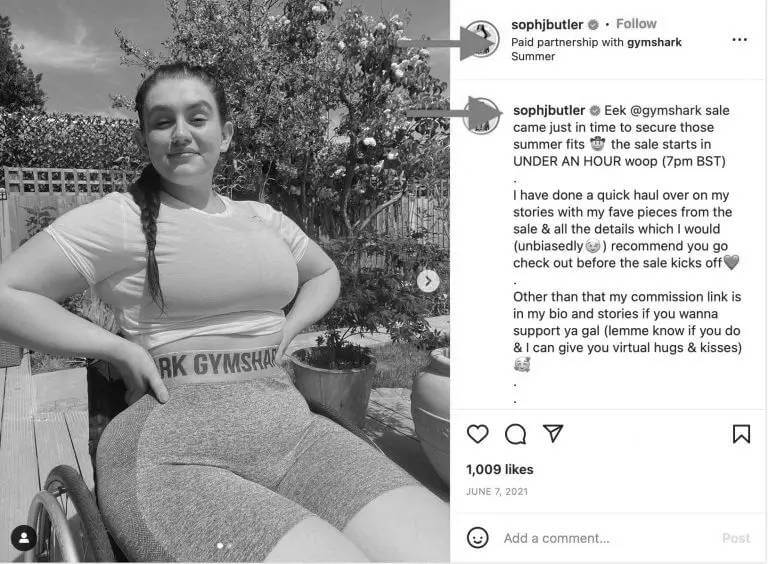Viewport: 768px width, 564px height.
Task: Click the profile avatar in post header
Action: 482,39
